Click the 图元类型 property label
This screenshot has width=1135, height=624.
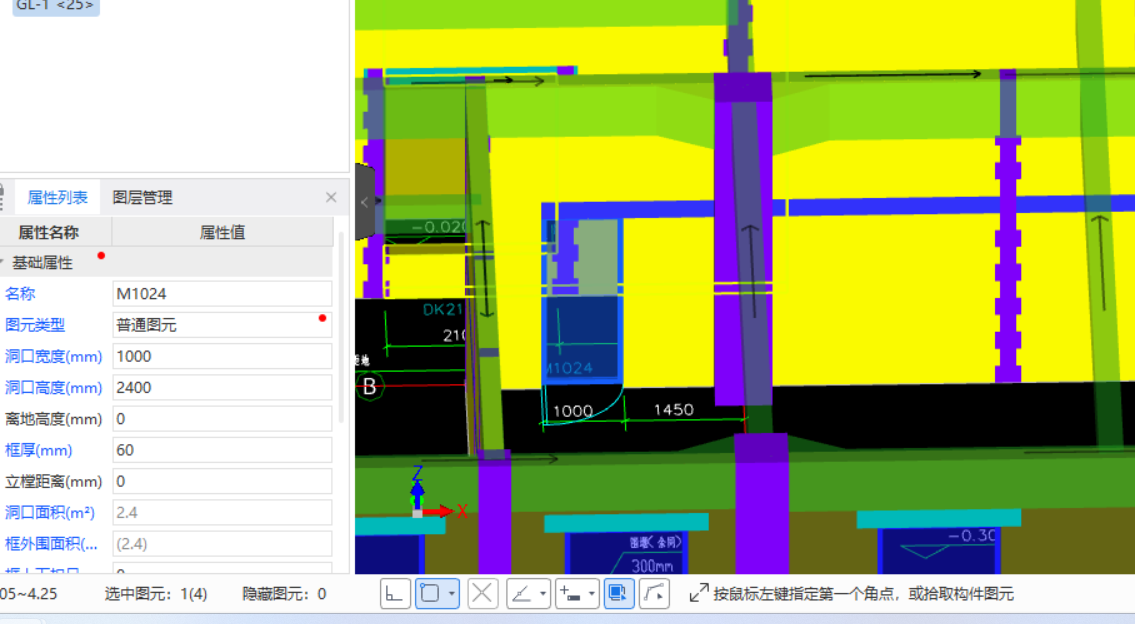tap(35, 325)
